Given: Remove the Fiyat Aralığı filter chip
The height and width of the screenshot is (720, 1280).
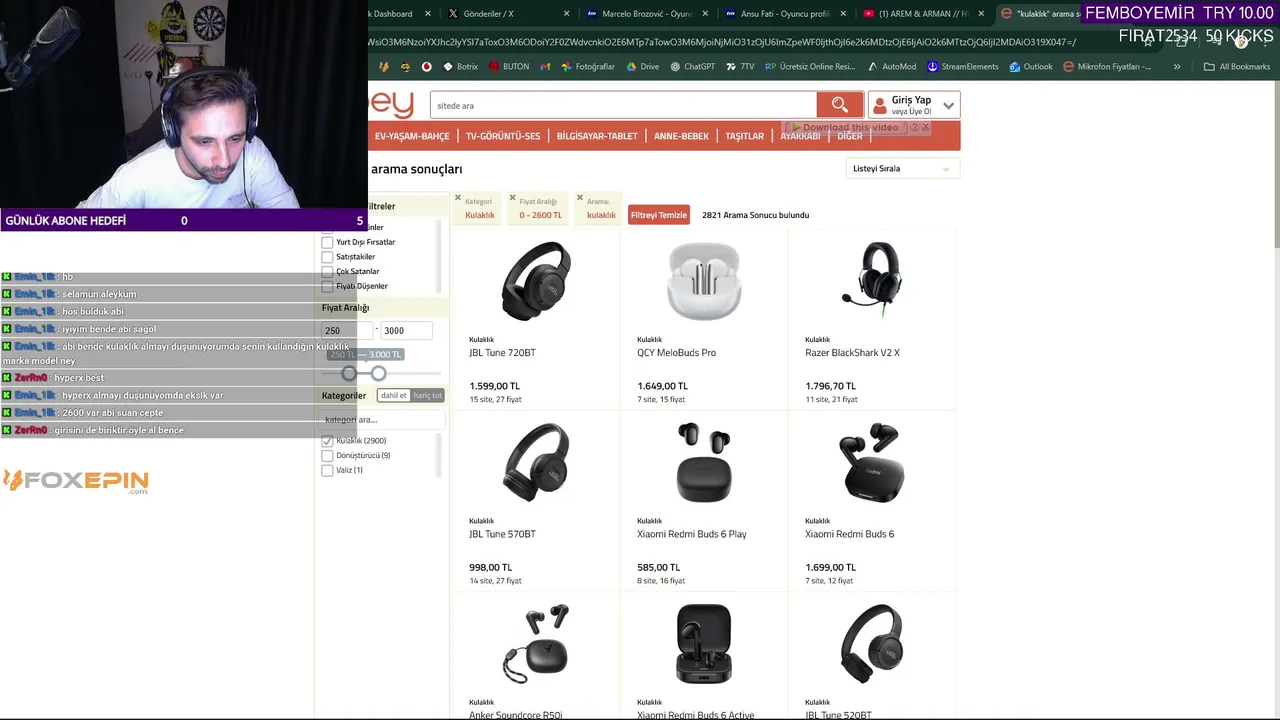Looking at the screenshot, I should [x=513, y=198].
